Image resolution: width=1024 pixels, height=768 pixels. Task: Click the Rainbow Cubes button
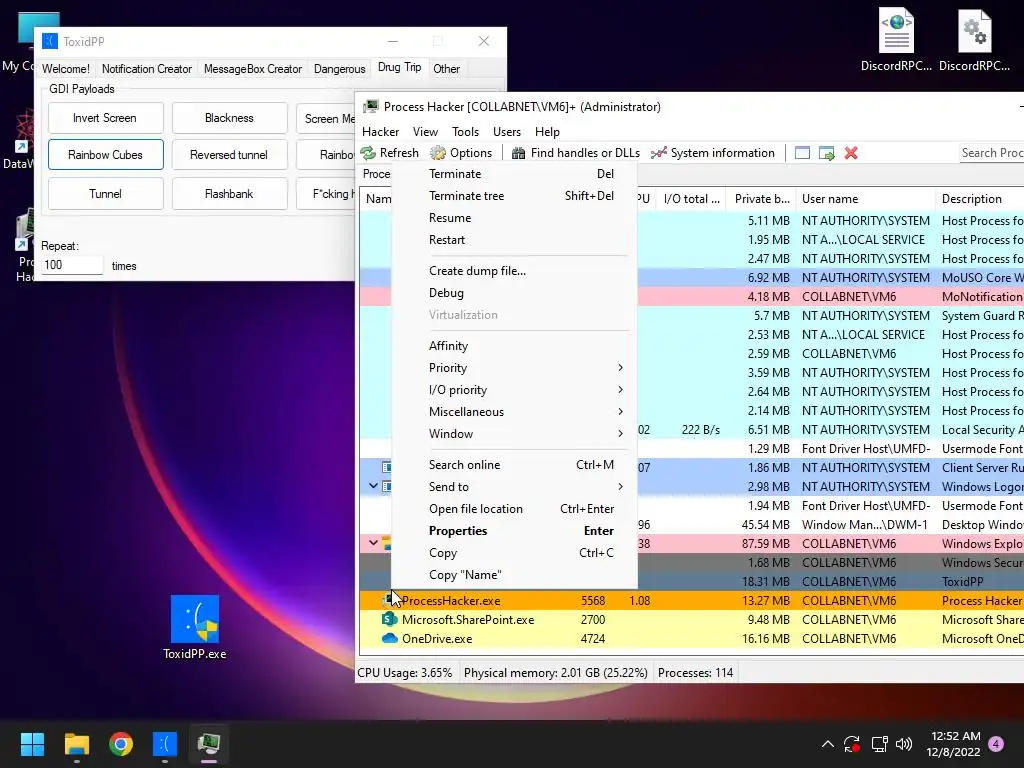click(105, 155)
